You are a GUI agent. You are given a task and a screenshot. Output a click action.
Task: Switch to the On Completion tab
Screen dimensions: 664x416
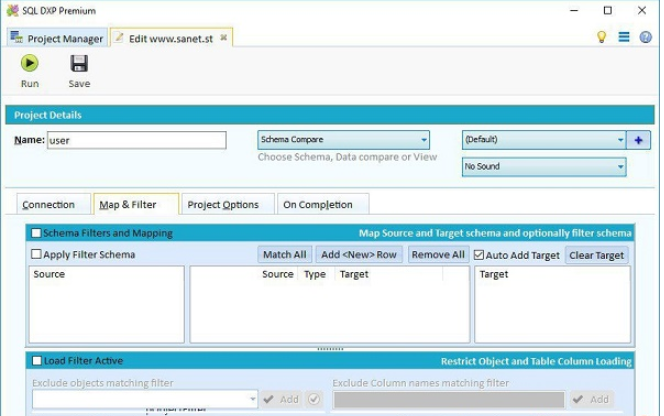click(323, 204)
